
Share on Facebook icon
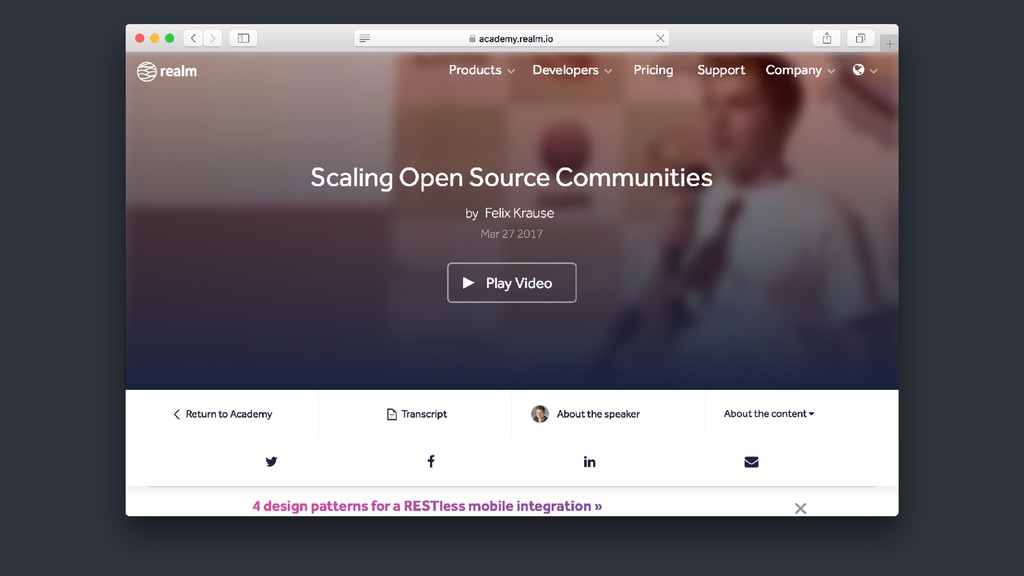(x=431, y=462)
